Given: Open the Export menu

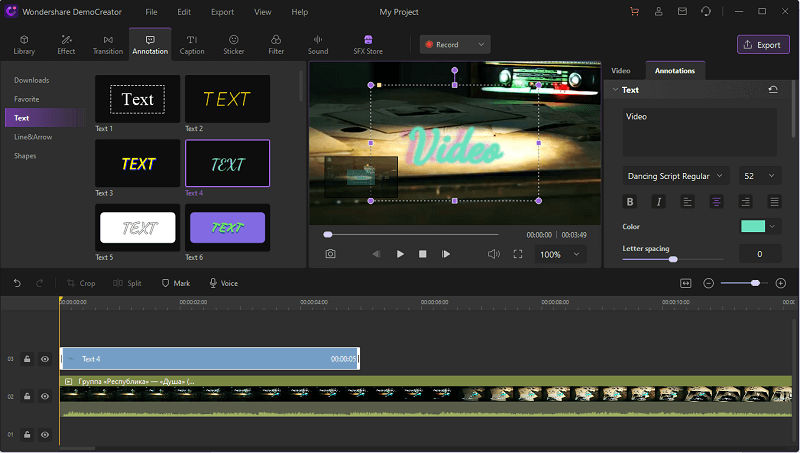Looking at the screenshot, I should pos(222,12).
